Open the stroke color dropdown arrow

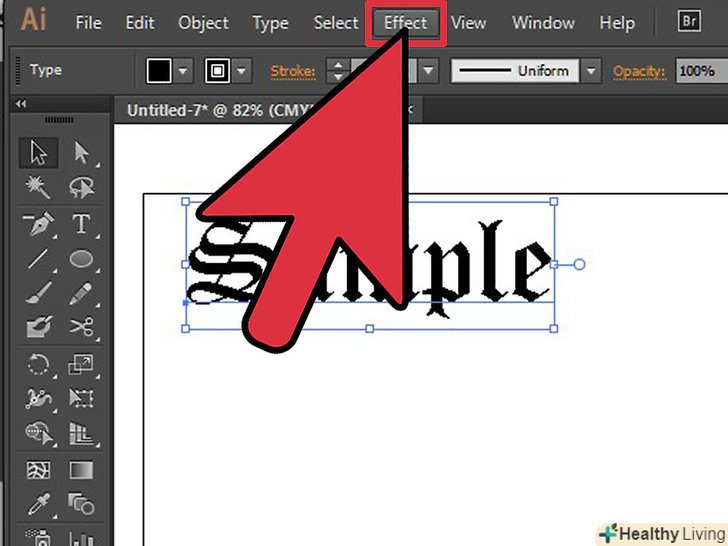(241, 71)
